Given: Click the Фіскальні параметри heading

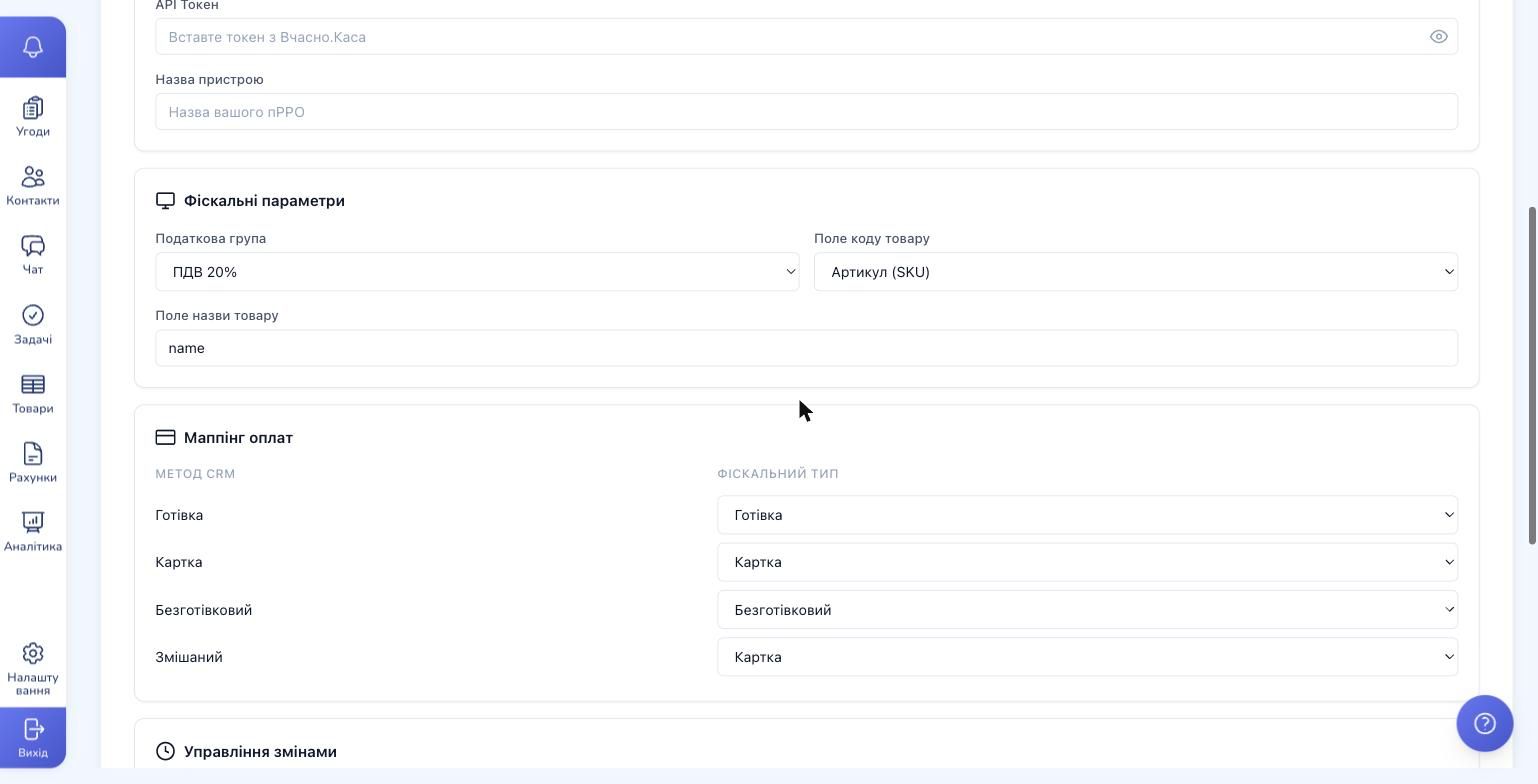Looking at the screenshot, I should point(264,201).
